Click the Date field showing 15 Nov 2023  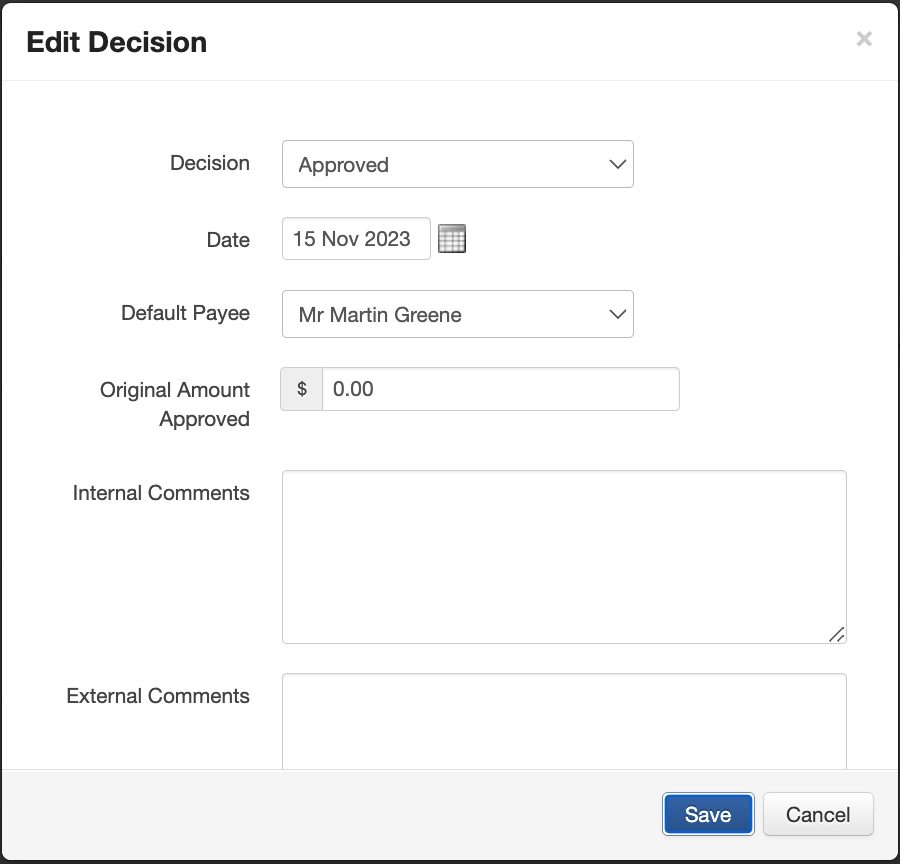[356, 239]
